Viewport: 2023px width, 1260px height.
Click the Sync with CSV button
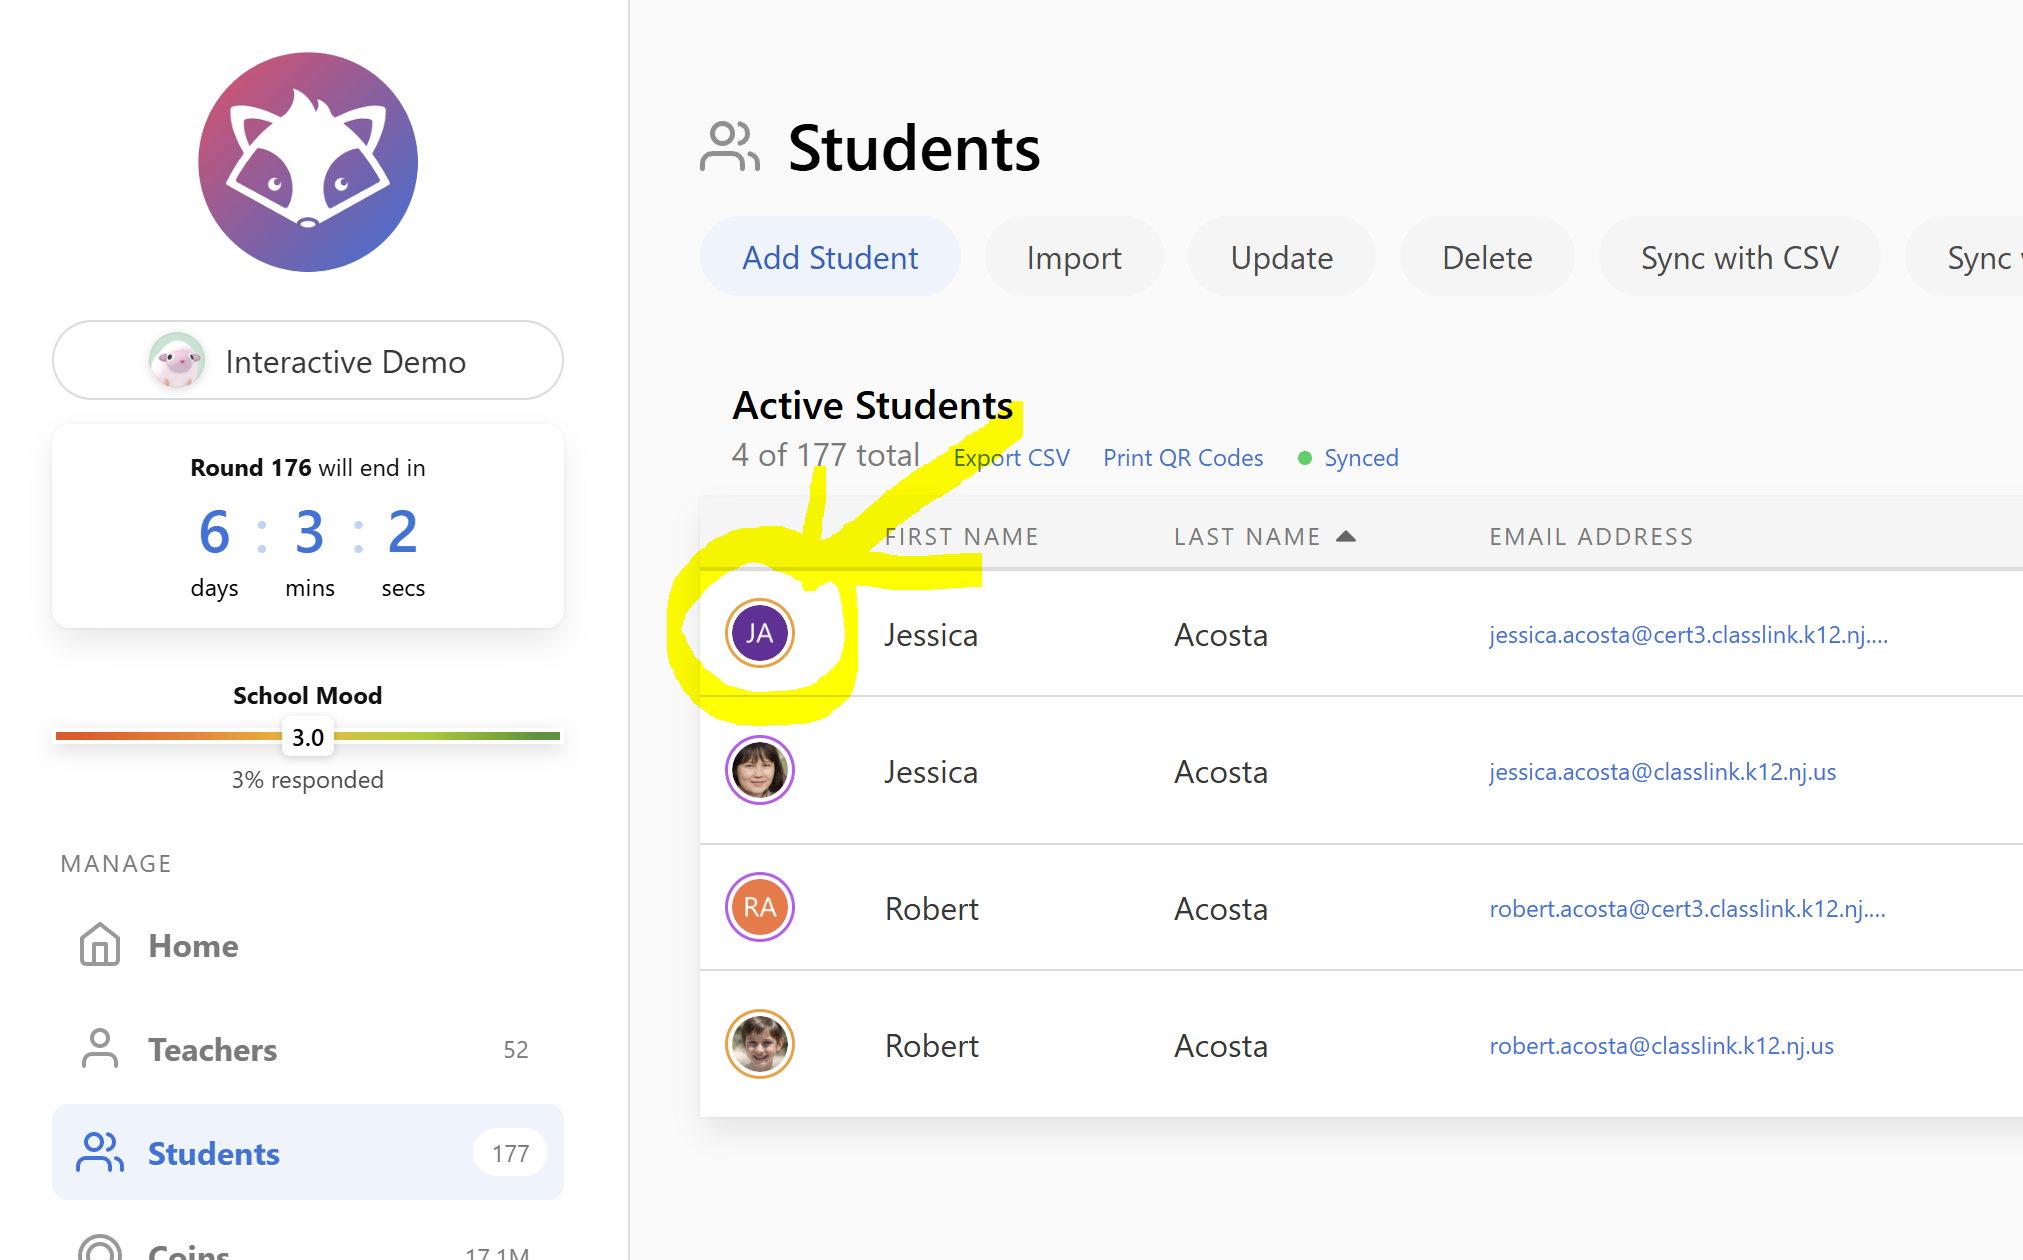1738,258
